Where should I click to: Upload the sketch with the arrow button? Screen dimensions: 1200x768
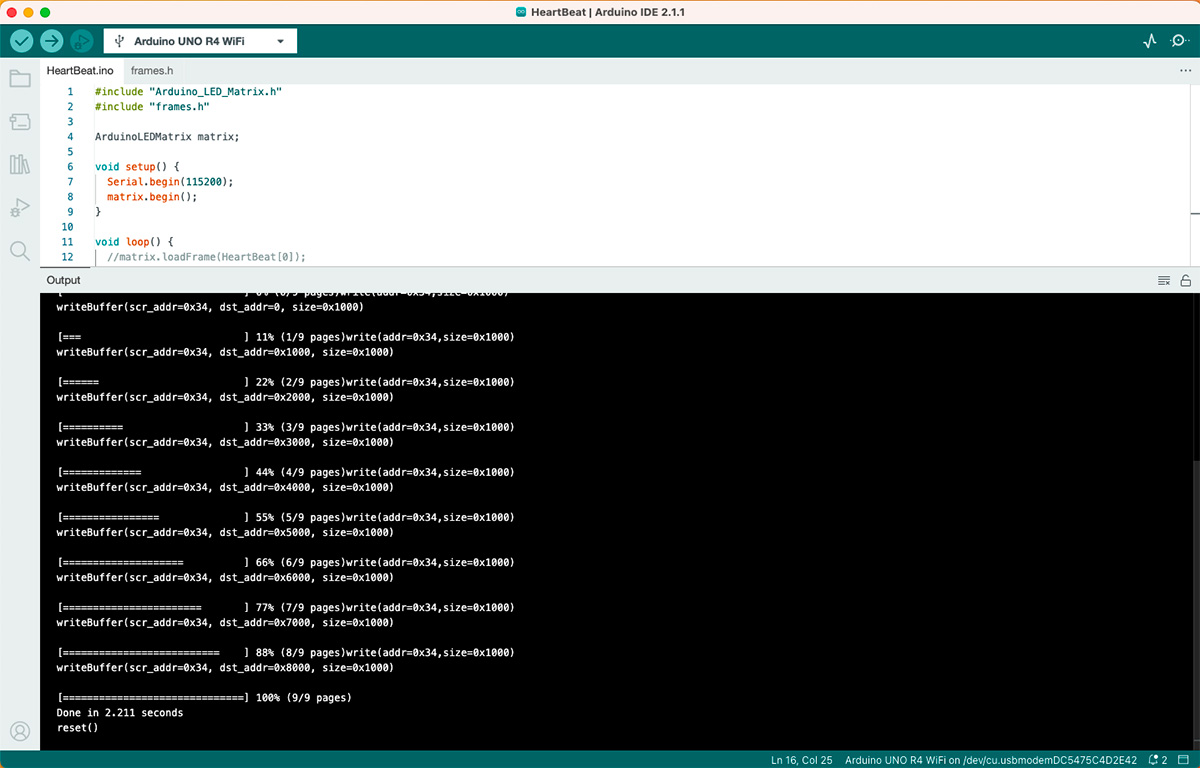52,41
